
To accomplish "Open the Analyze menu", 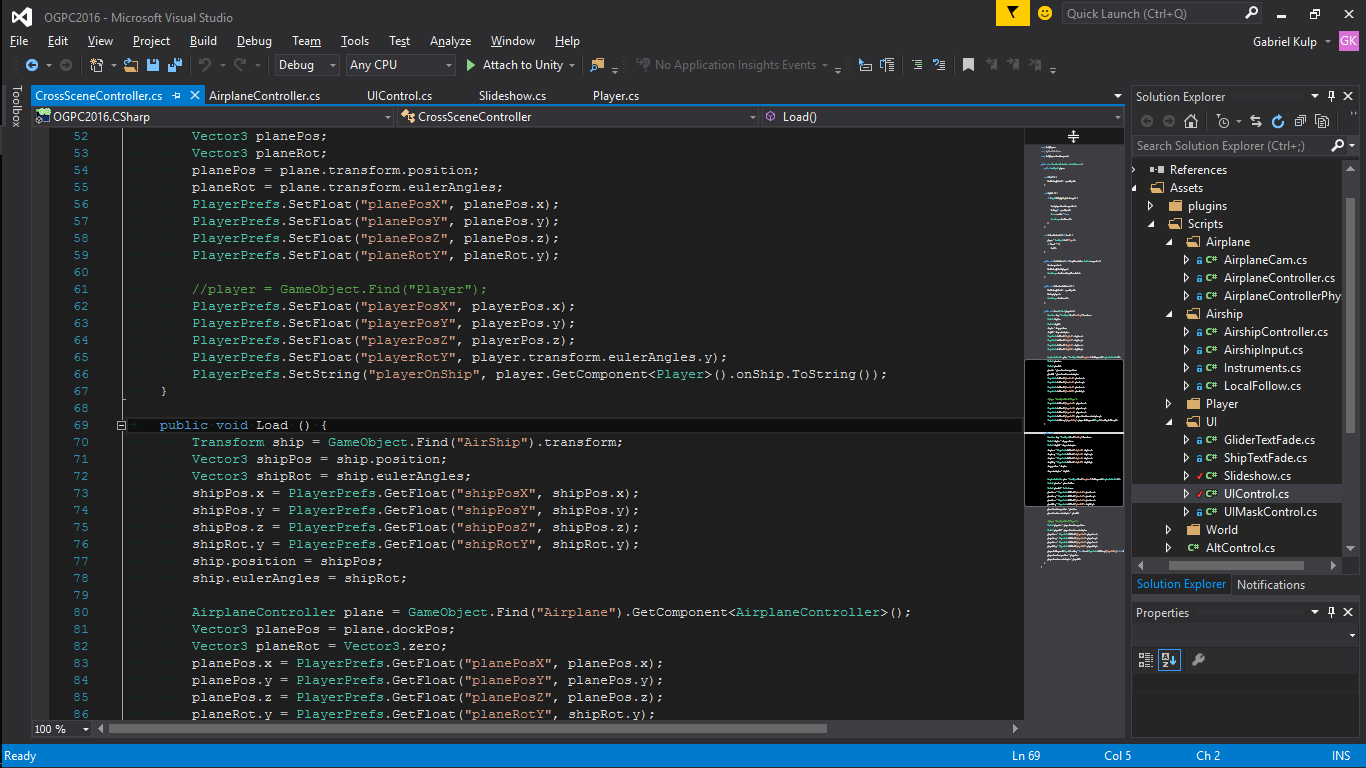I will click(450, 41).
